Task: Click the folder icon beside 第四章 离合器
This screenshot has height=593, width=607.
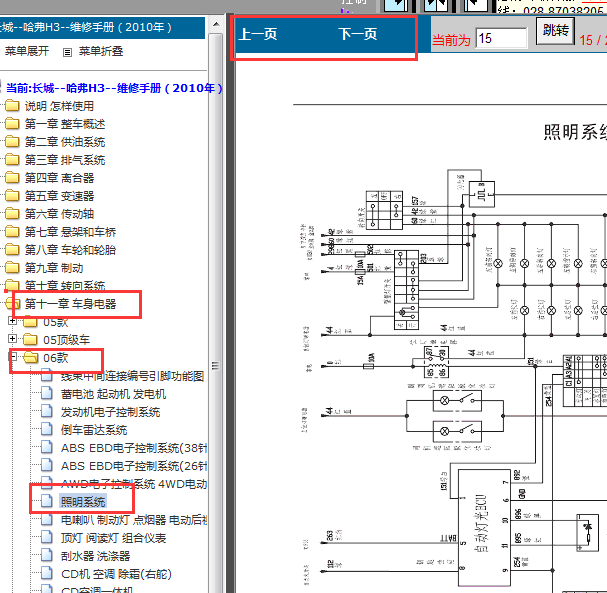Action: point(12,178)
